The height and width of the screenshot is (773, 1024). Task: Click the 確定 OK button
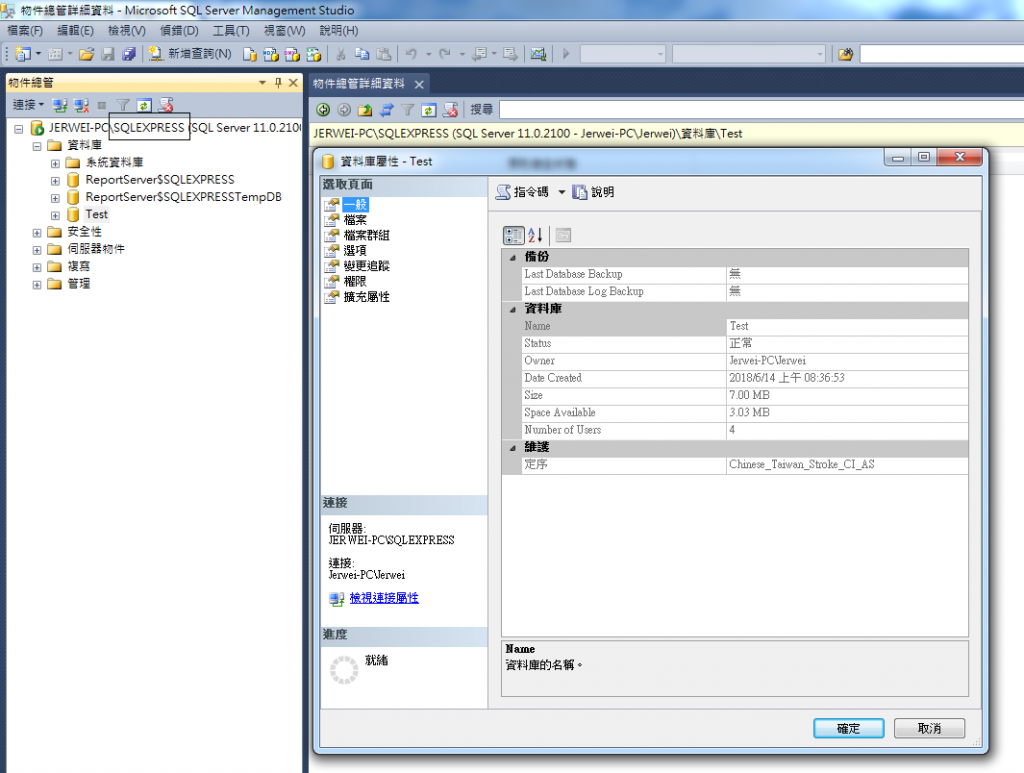coord(848,728)
